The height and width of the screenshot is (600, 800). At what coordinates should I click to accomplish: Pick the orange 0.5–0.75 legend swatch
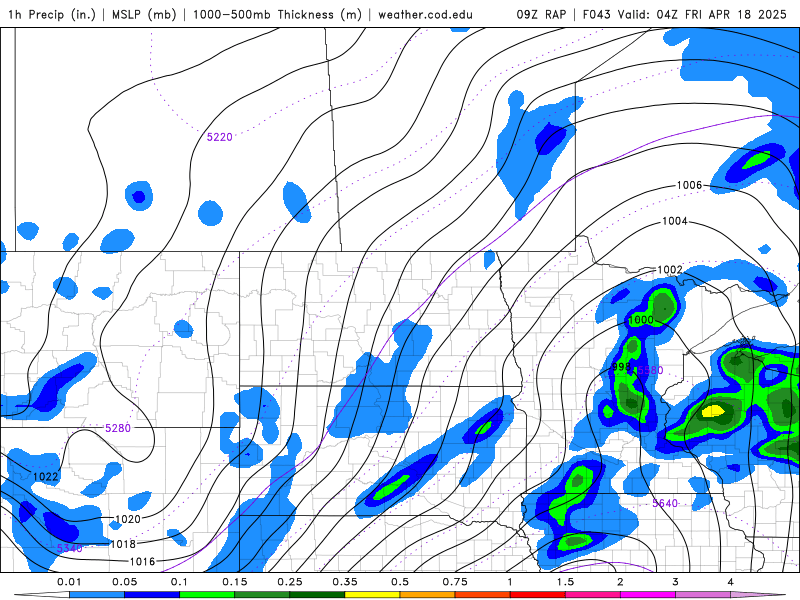(428, 595)
